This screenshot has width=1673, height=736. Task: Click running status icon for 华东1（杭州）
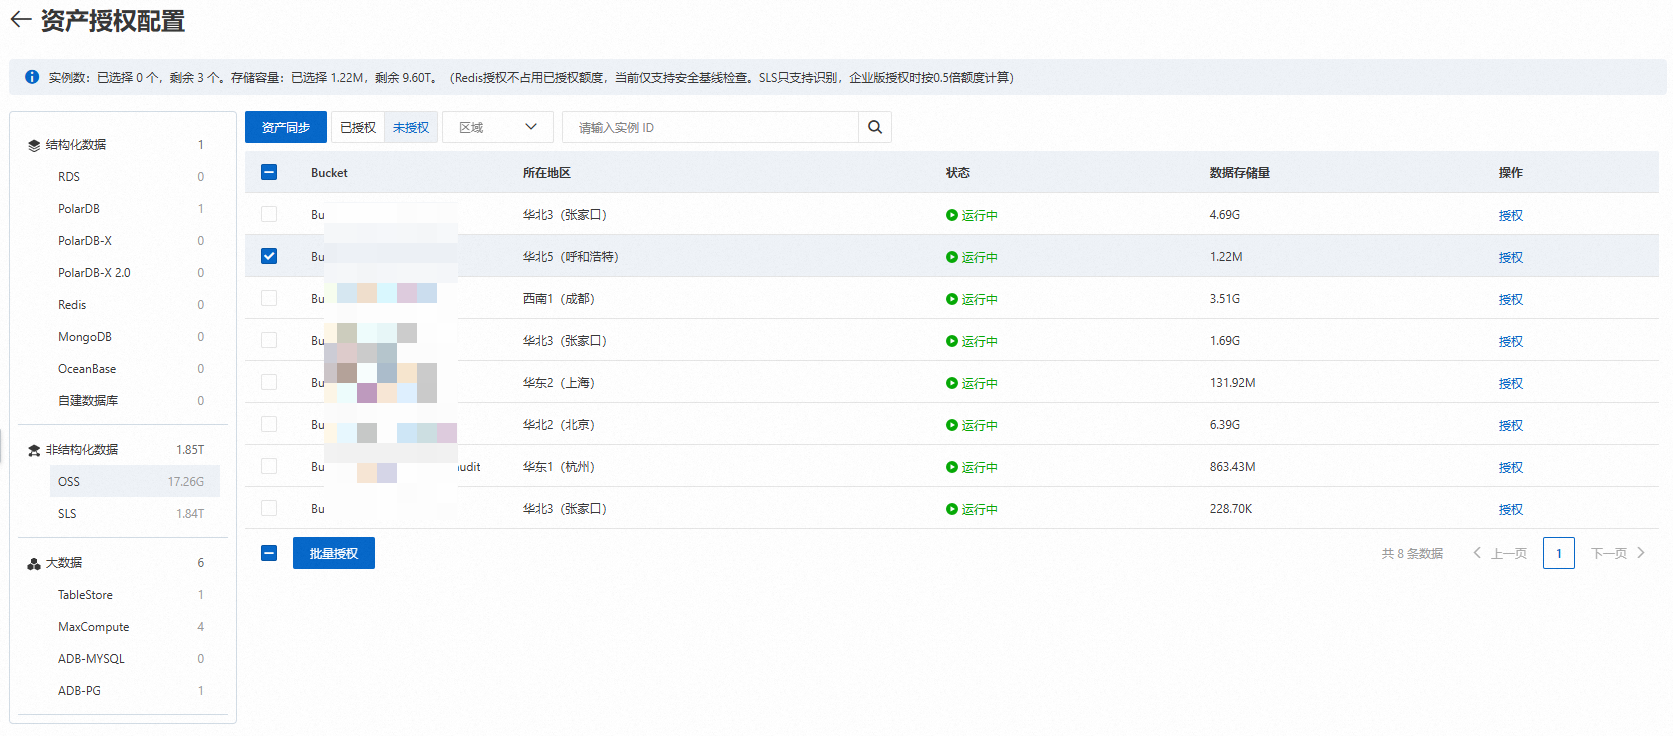click(x=952, y=467)
